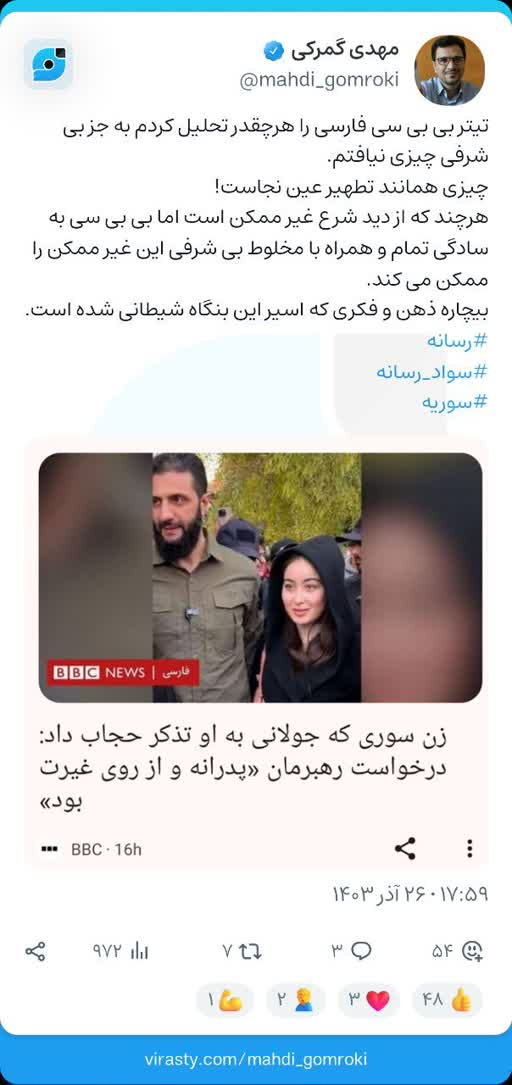Image resolution: width=512 pixels, height=1085 pixels.
Task: Open the @mahdi_gomroki handle
Action: [319, 80]
